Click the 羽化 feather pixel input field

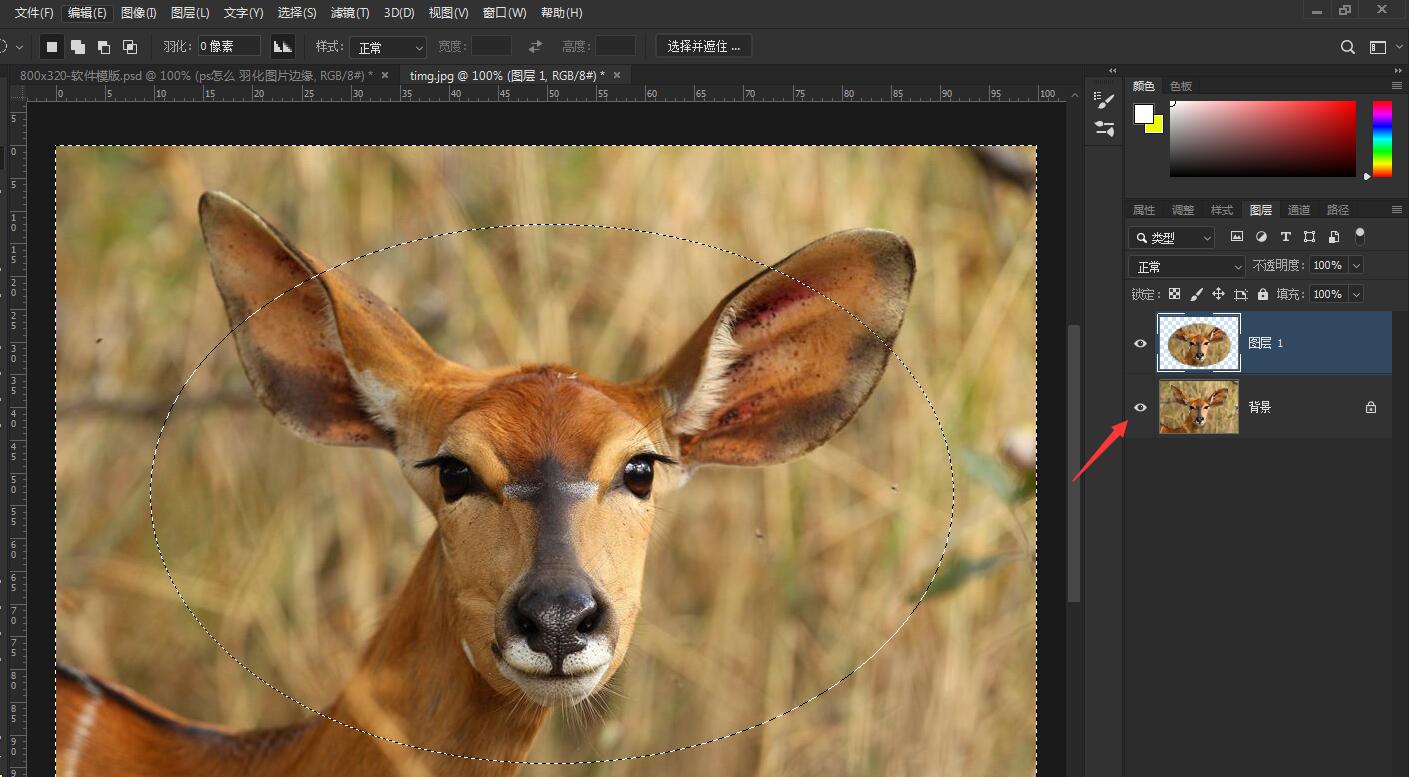pyautogui.click(x=229, y=46)
